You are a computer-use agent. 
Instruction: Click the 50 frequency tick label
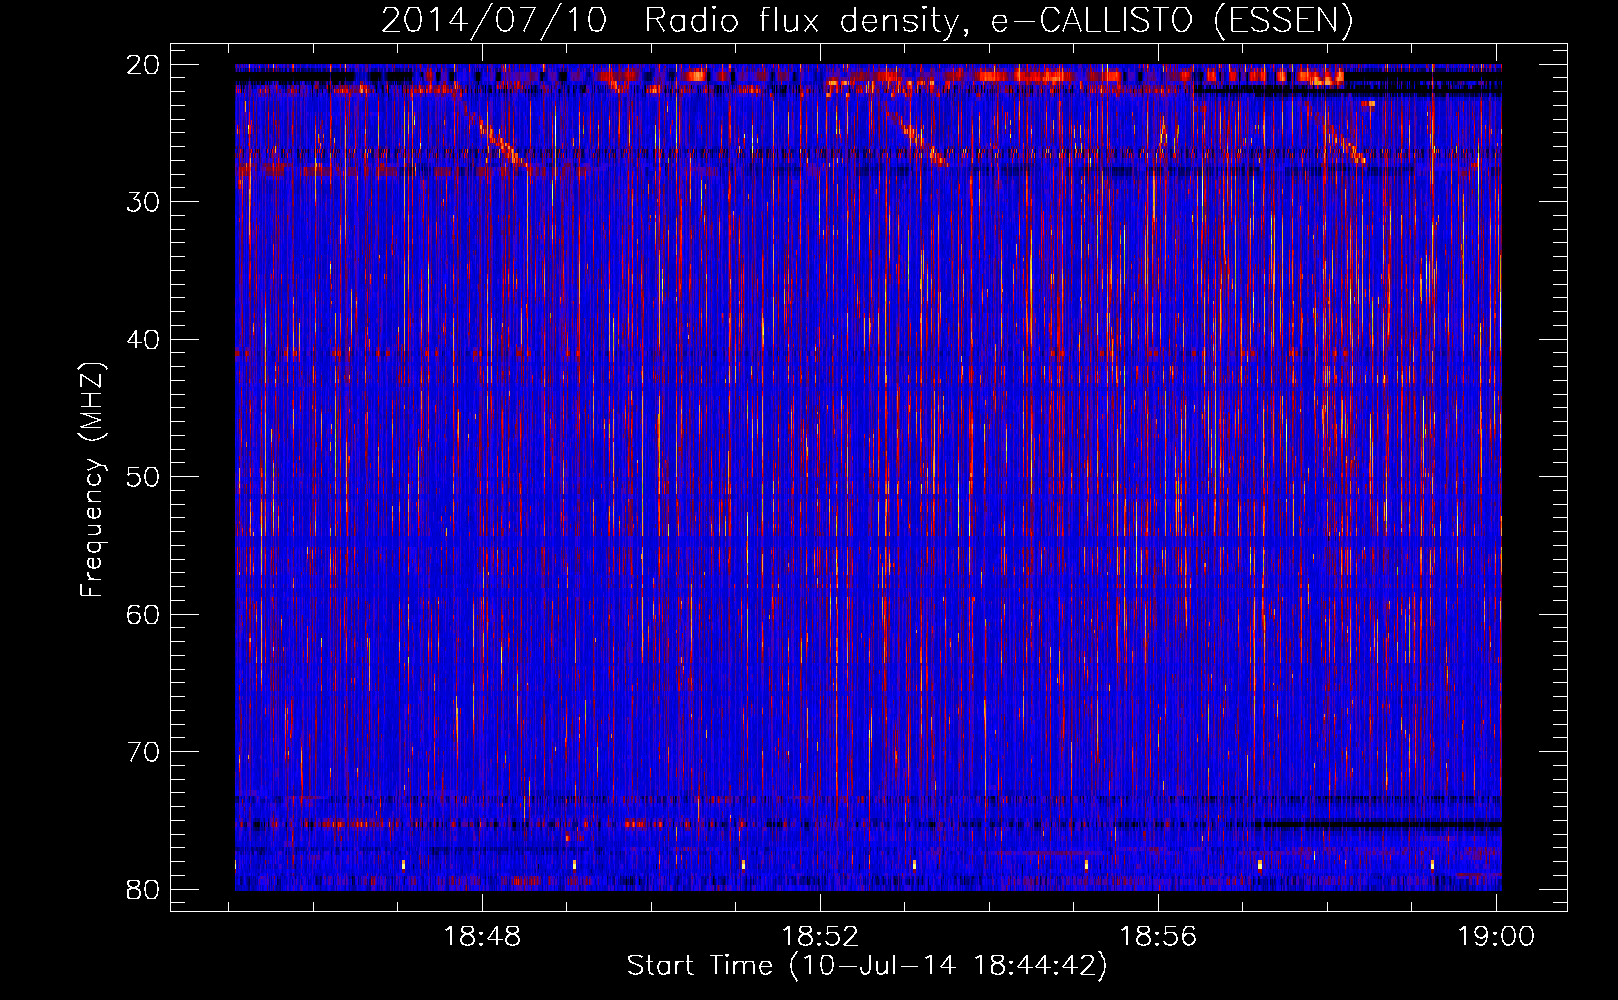tap(143, 477)
